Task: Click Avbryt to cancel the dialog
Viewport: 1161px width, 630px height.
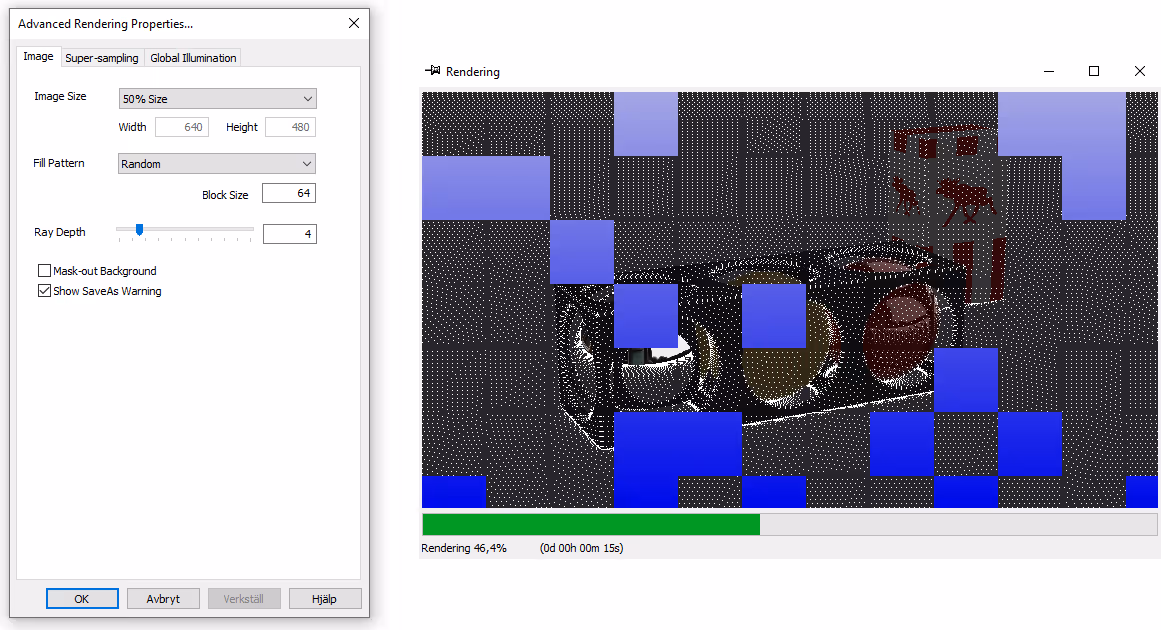Action: 163,597
